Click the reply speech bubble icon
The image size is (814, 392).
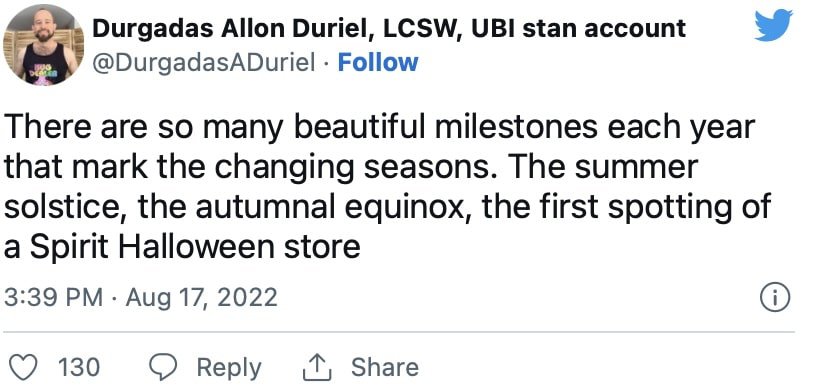163,367
